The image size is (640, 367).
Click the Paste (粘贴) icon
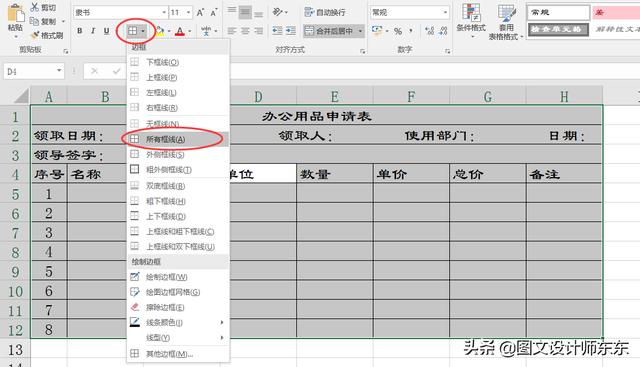[16, 13]
